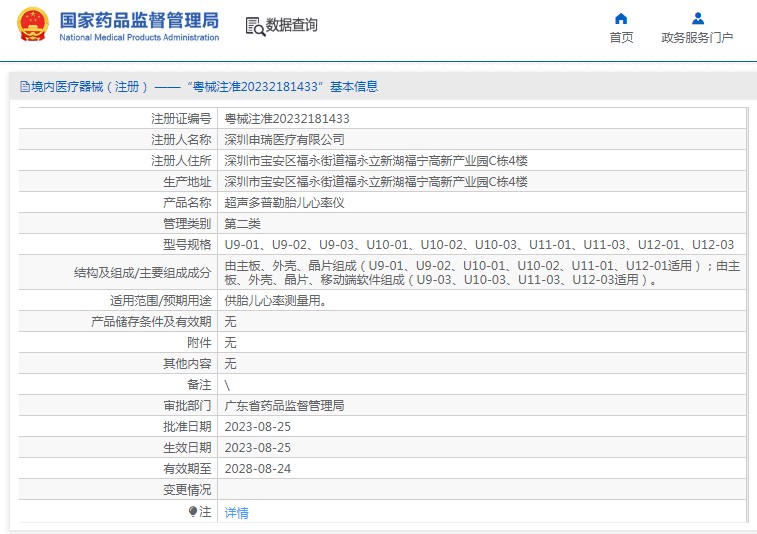Viewport: 757px width, 534px height.
Task: Click National Medical Products Administration subtitle
Action: 139,37
